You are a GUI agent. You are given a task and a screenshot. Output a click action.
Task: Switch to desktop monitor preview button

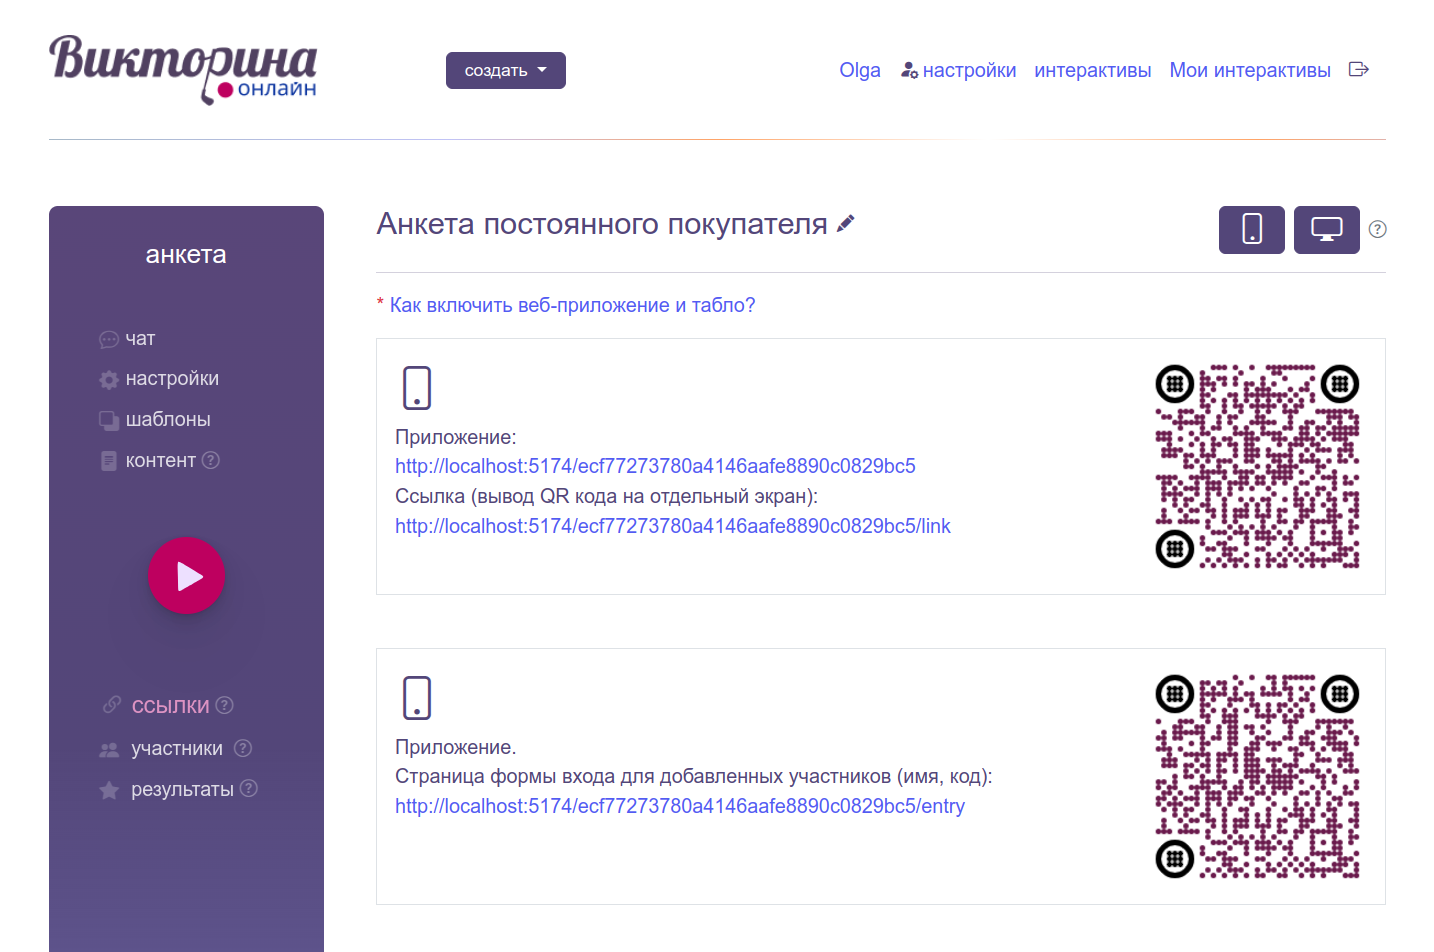tap(1327, 230)
